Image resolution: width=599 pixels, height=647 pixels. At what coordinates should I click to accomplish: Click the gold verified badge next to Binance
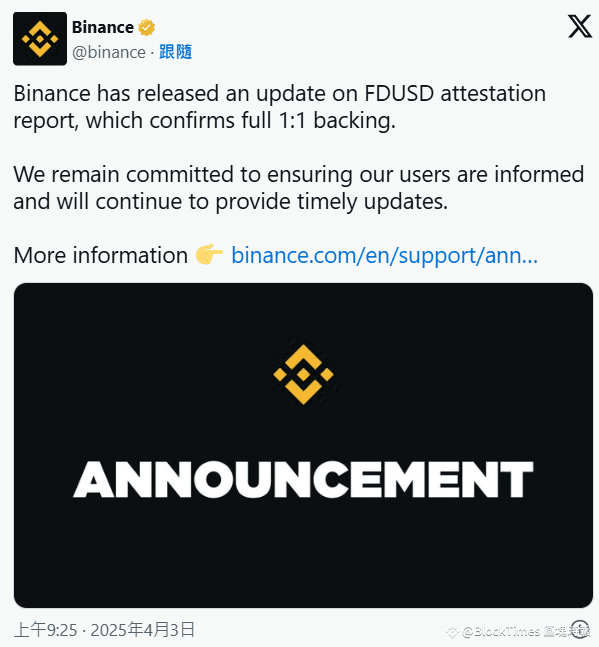[146, 28]
